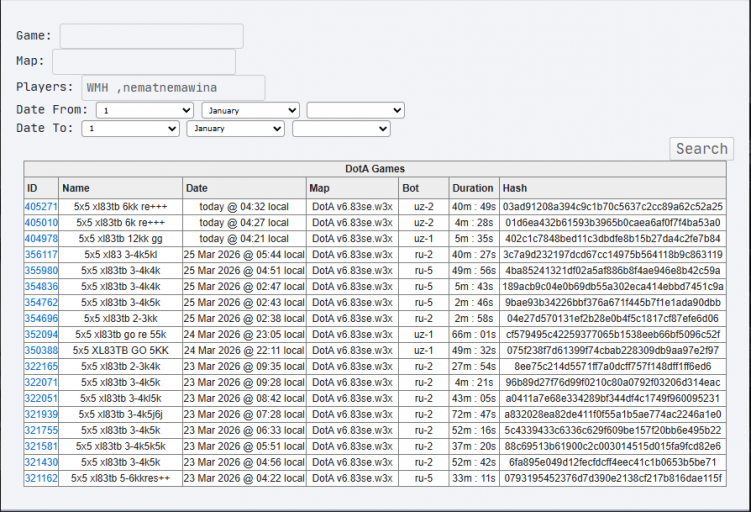Click the Hash column header
This screenshot has width=751, height=512.
pos(613,188)
